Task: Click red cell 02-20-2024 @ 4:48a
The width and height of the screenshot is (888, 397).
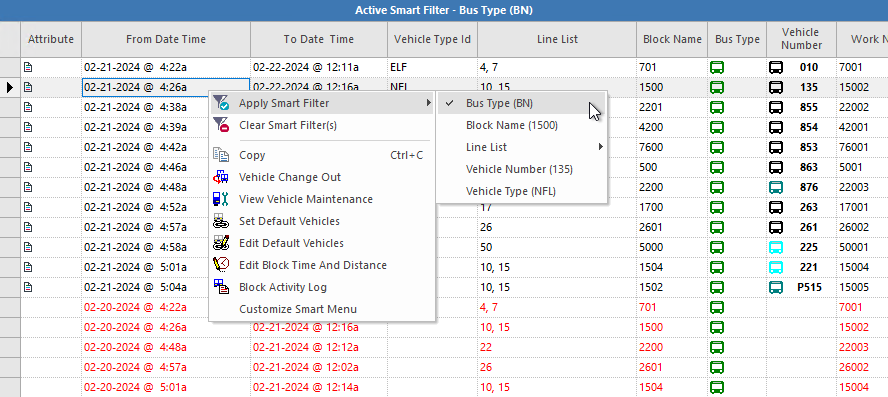Action: 166,347
